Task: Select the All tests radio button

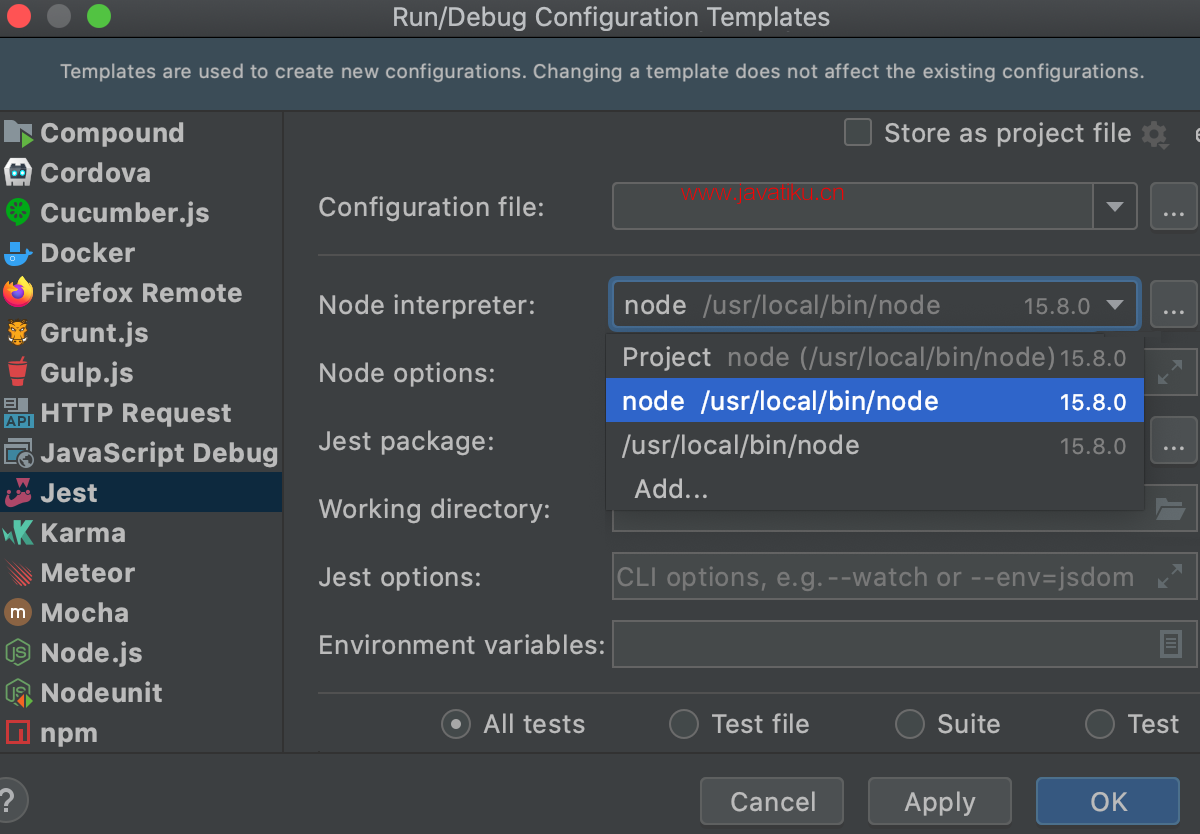Action: pos(456,724)
